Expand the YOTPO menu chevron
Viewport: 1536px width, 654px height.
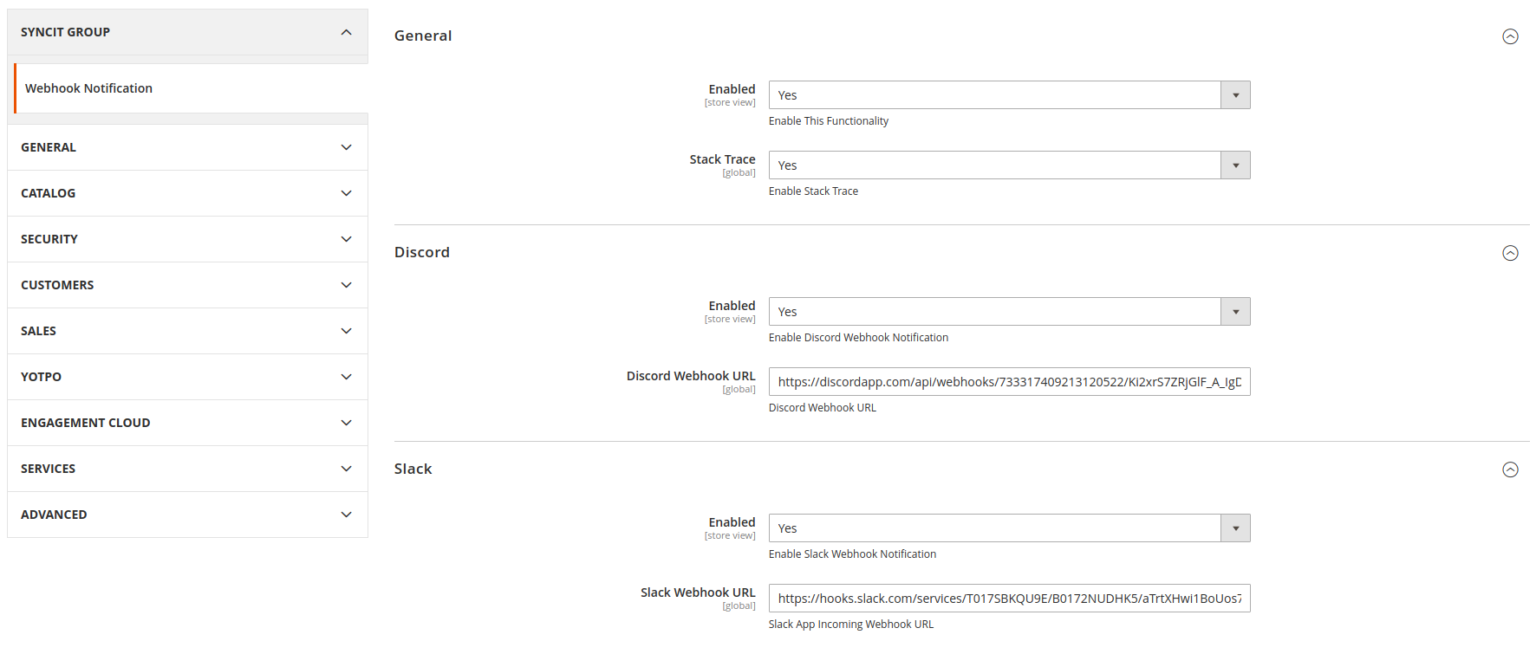pos(346,377)
